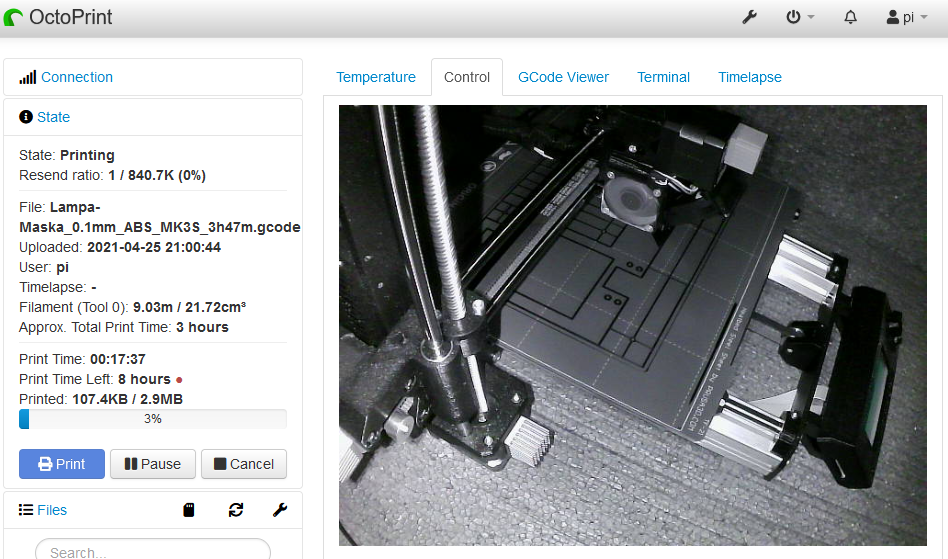
Task: Cancel the current print job
Action: [244, 464]
